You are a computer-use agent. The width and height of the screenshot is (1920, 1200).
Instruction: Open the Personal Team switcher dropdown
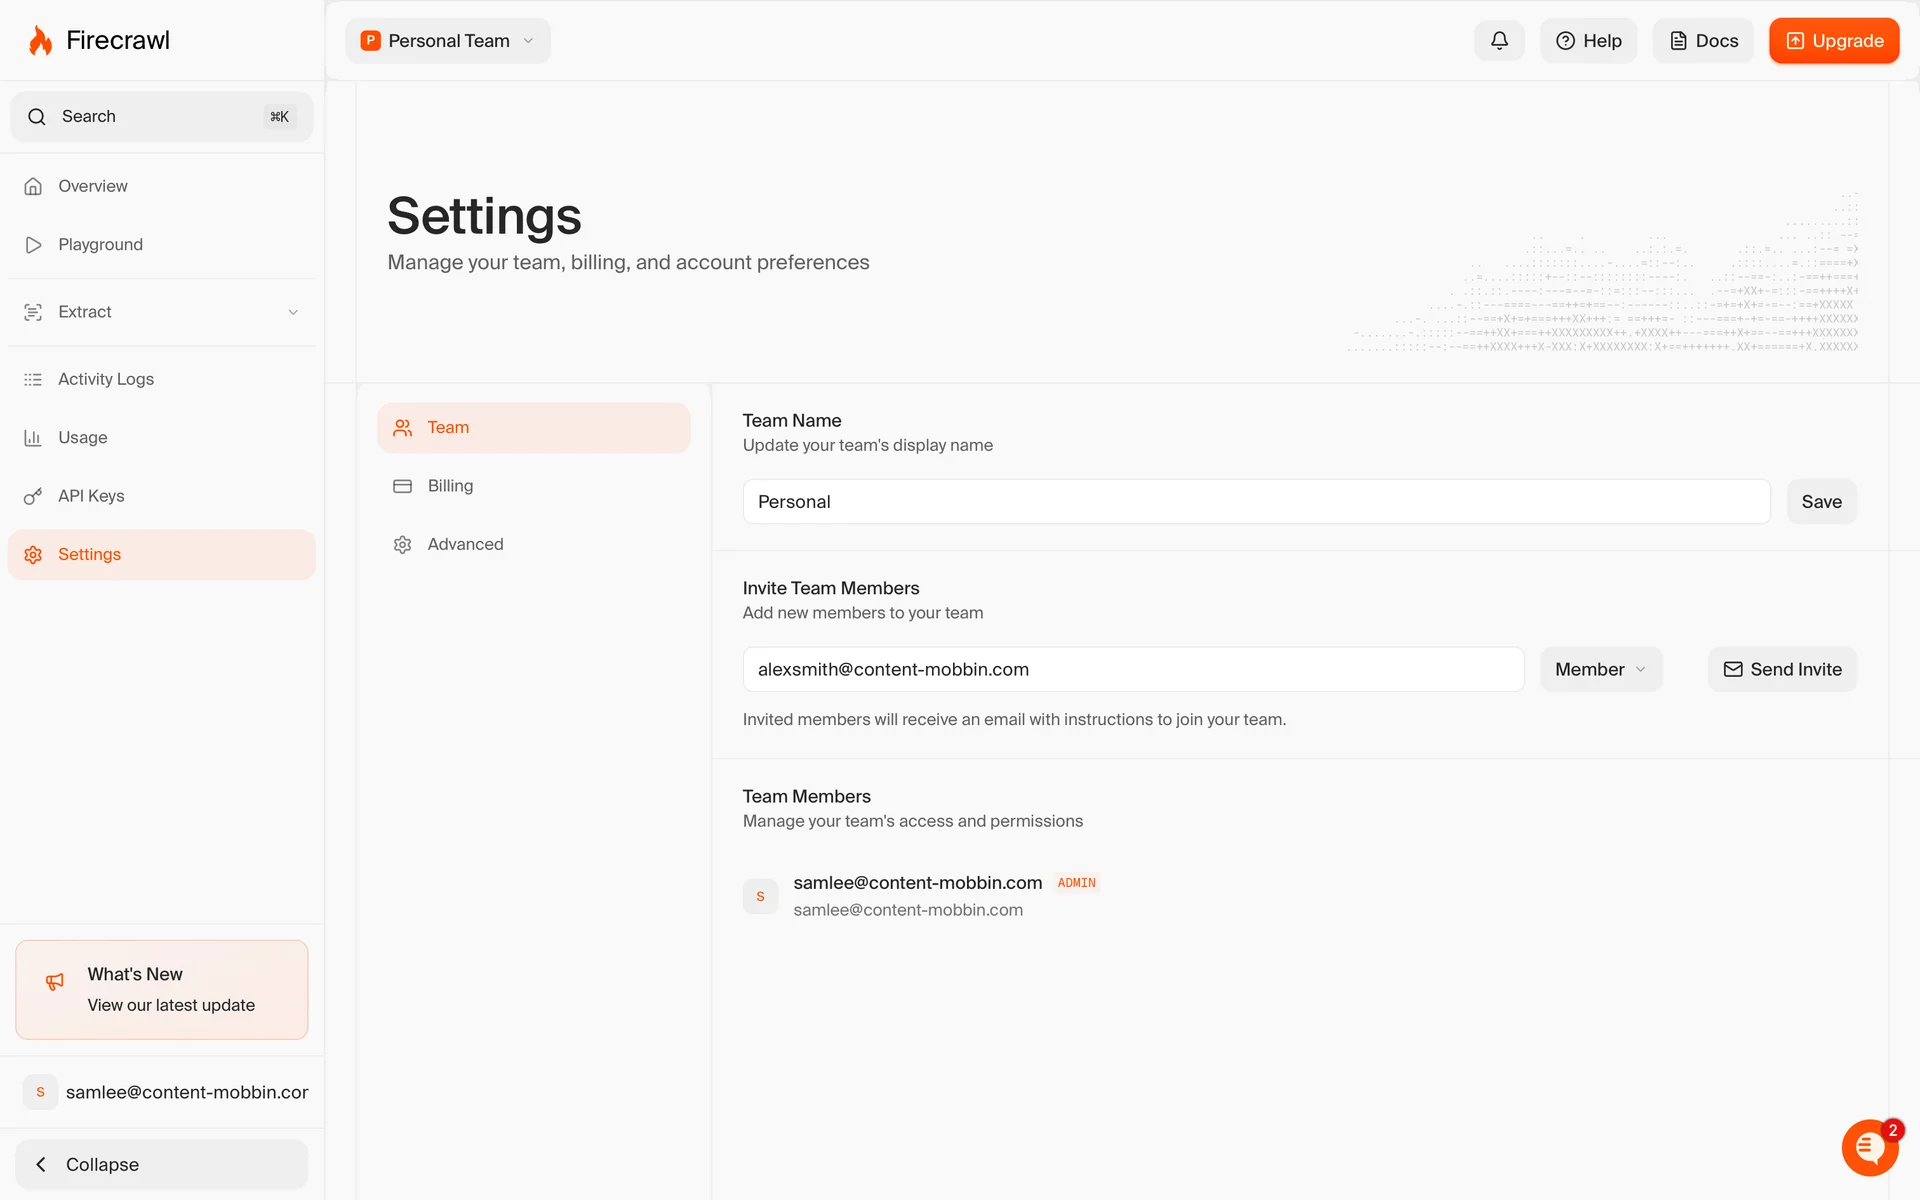point(447,41)
